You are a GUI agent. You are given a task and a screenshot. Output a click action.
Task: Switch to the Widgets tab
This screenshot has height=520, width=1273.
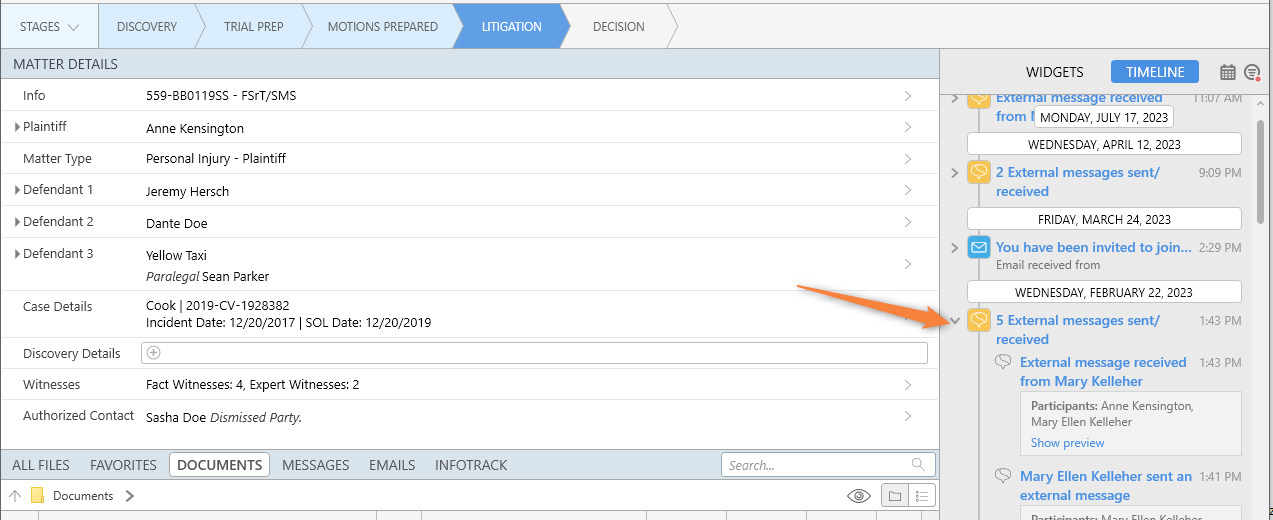(x=1055, y=72)
